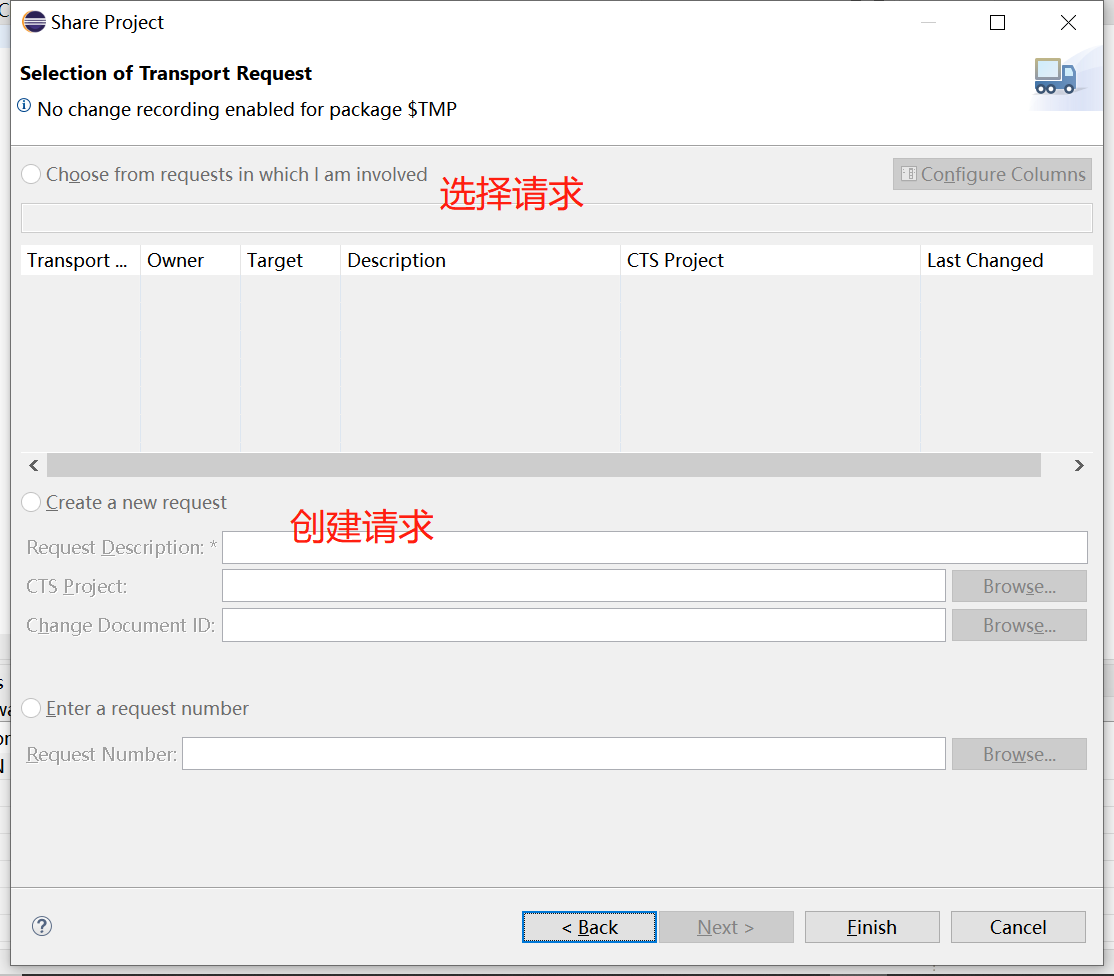Click the Cancel button
The image size is (1114, 976).
1018,926
